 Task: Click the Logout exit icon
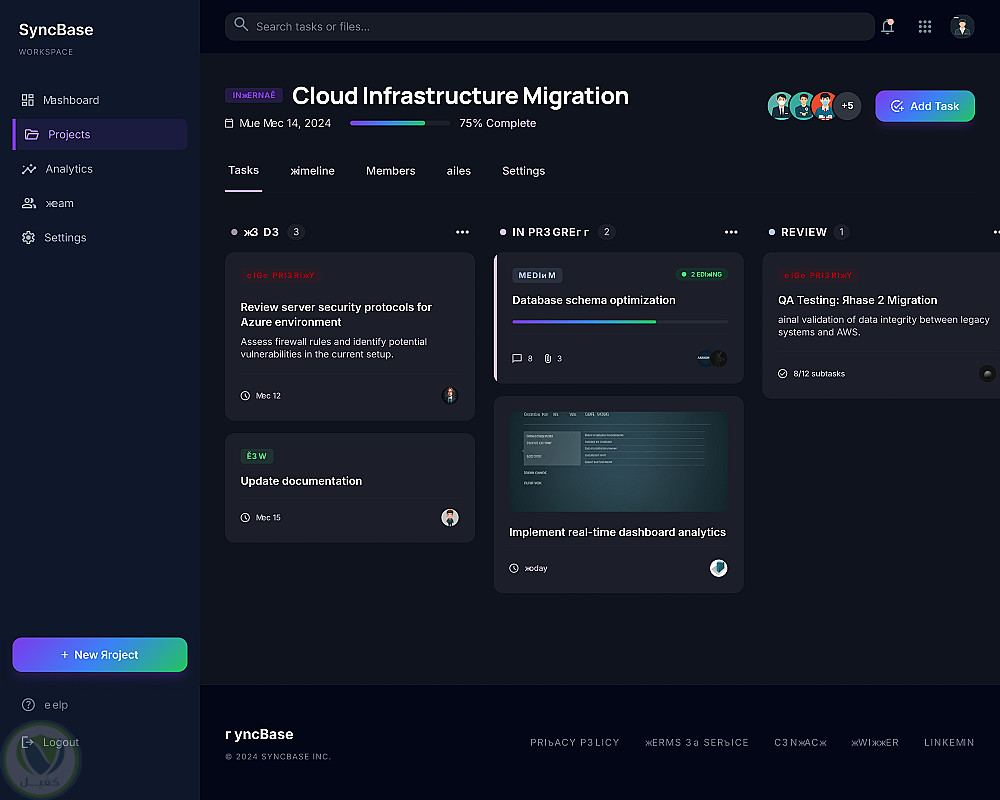[x=27, y=742]
